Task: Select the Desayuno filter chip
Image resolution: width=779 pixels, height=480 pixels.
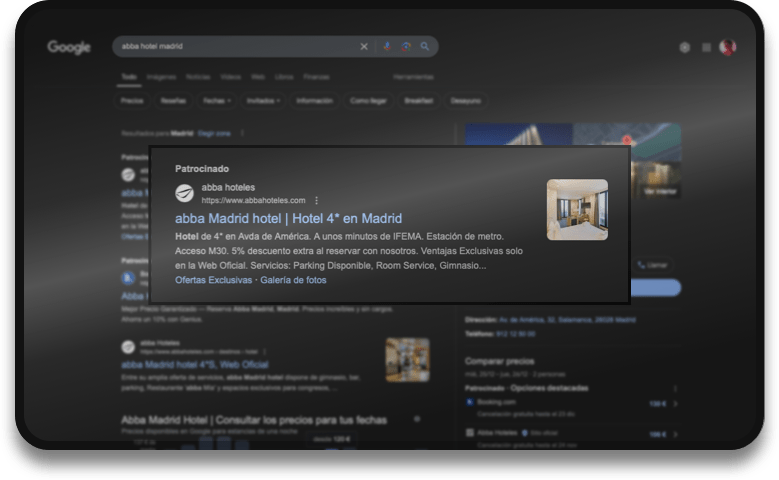Action: (466, 101)
